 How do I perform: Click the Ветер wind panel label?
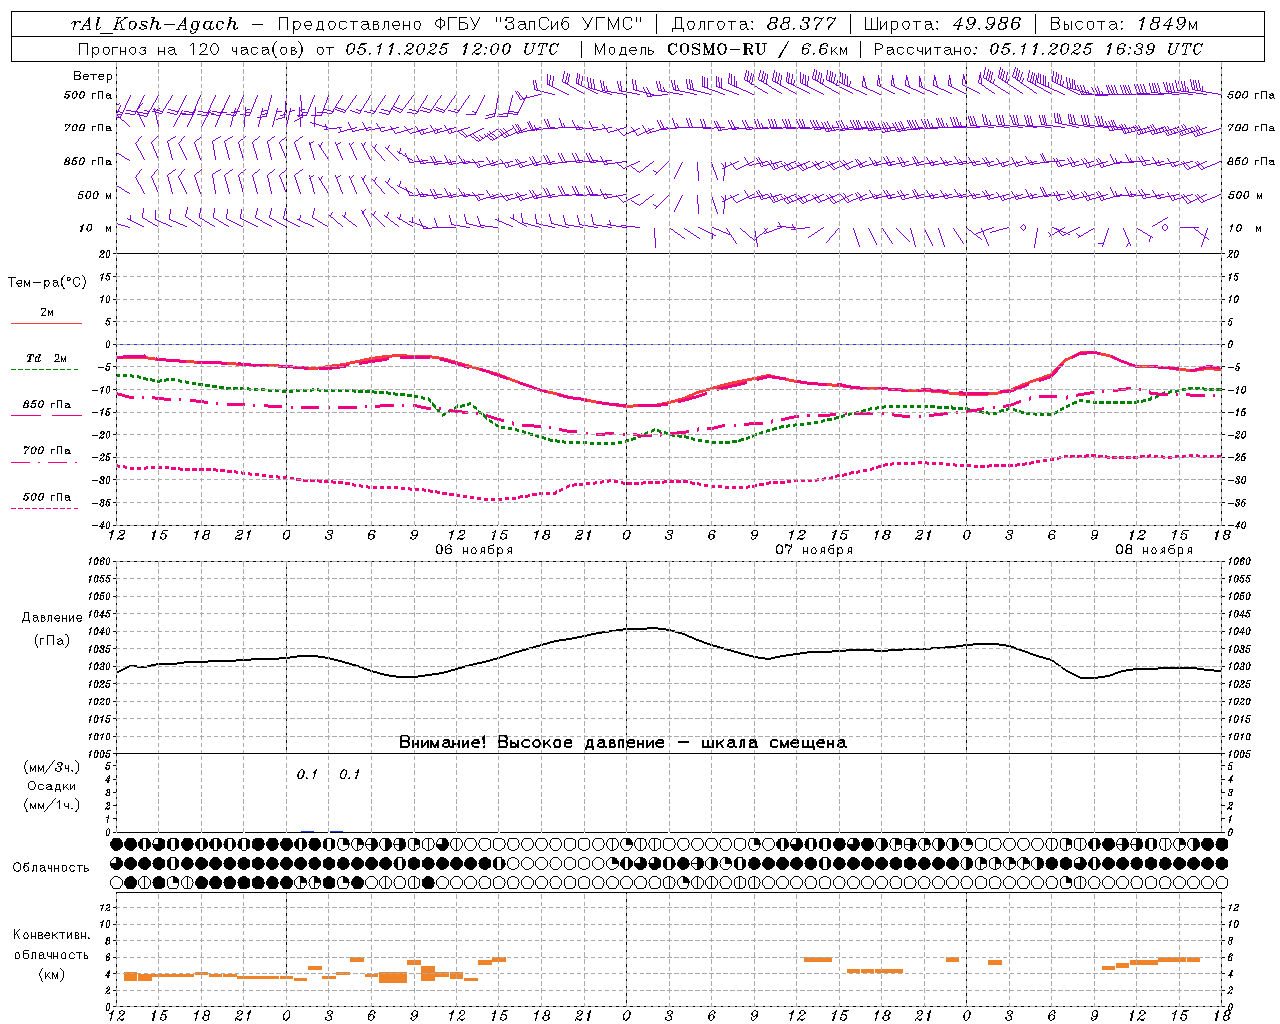93,76
